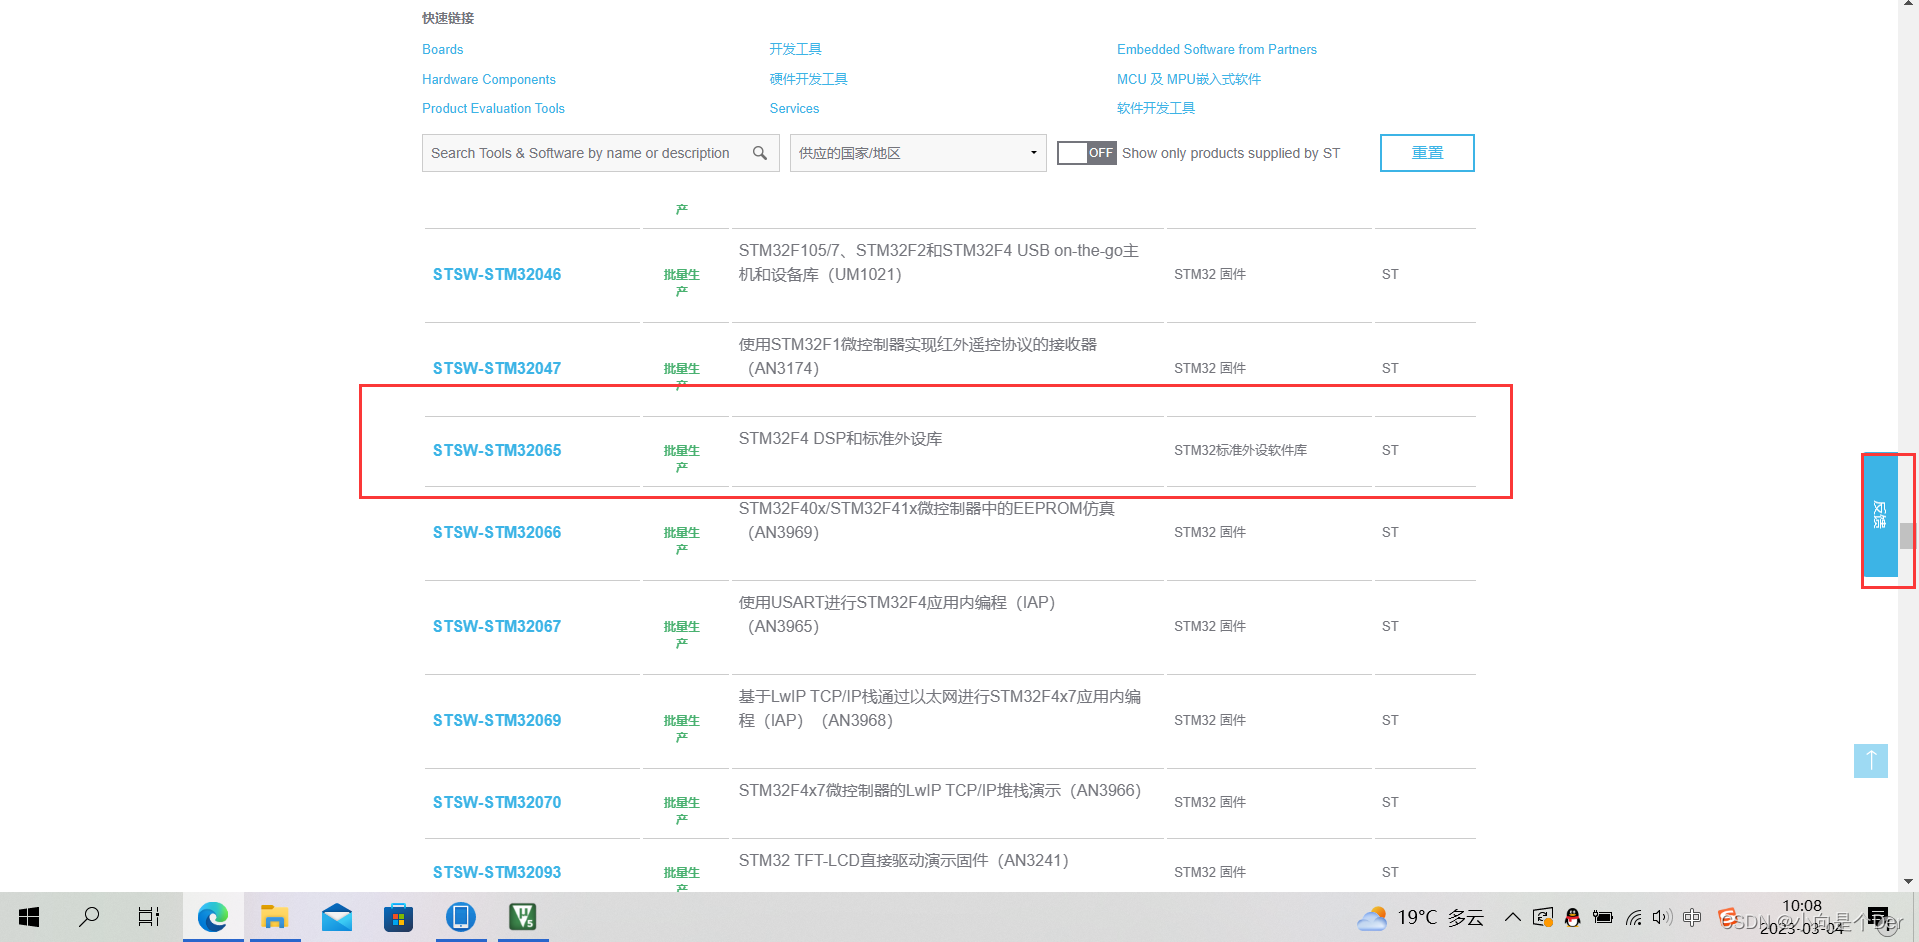The width and height of the screenshot is (1919, 942).
Task: Click 使用USART进行STM32F4应用内编程 description
Action: pos(897,614)
